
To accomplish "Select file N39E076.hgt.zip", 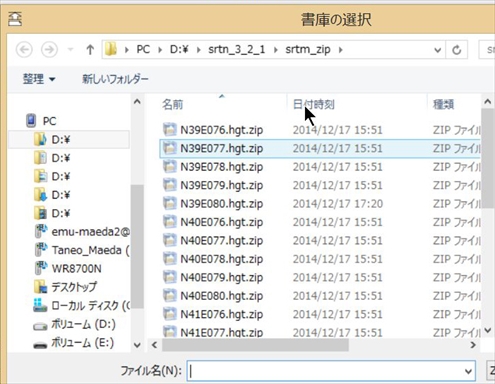I will 222,130.
